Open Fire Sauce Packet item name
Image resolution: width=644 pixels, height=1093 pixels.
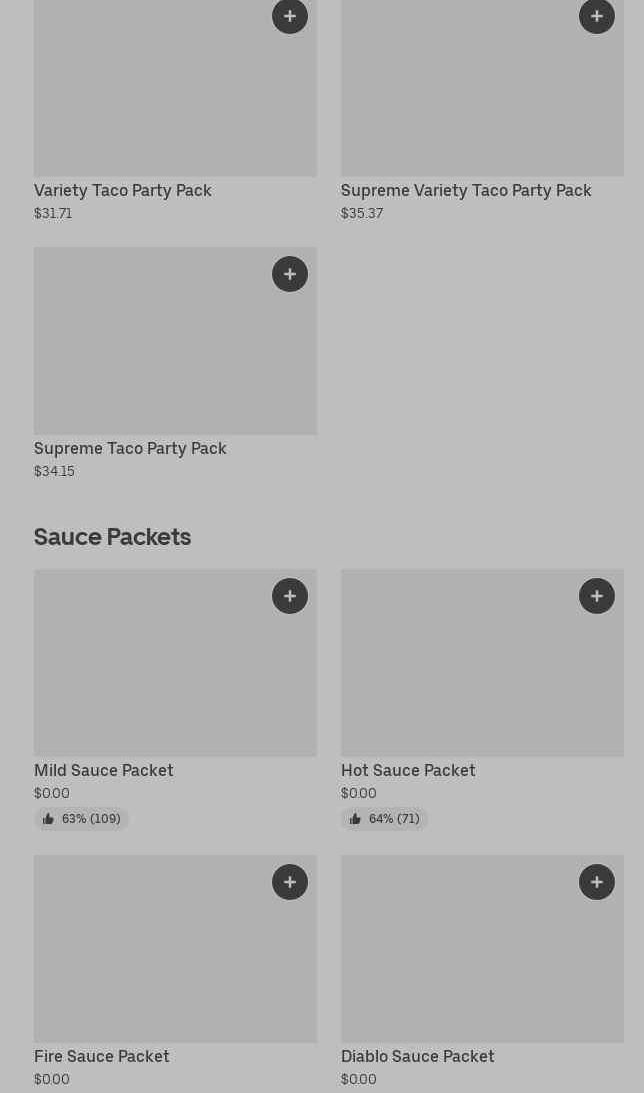(102, 1056)
